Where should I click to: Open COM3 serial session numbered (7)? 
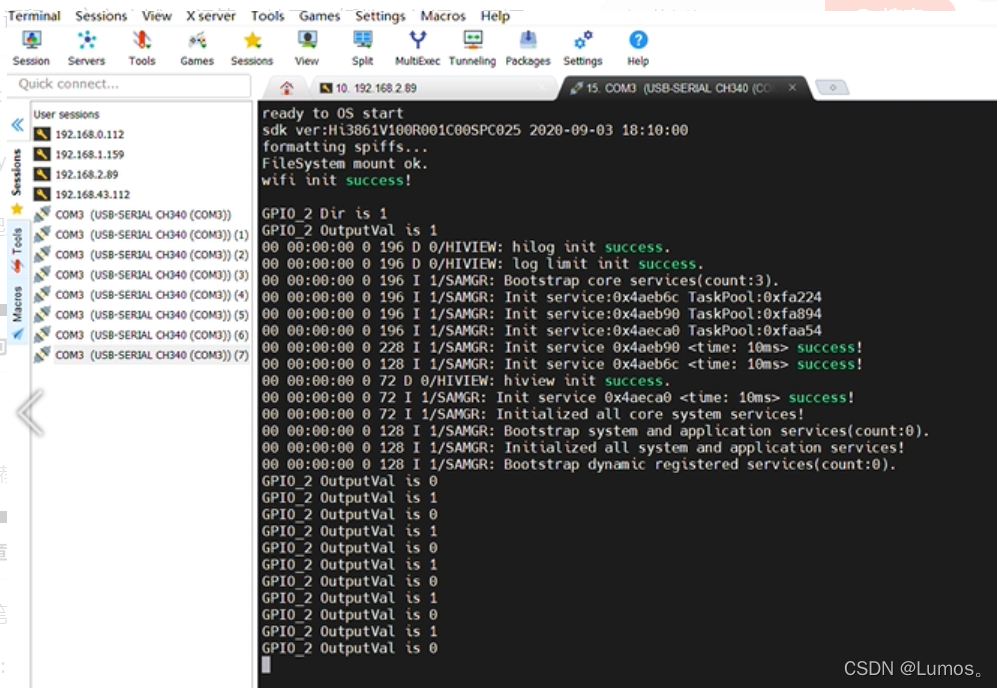pyautogui.click(x=152, y=355)
